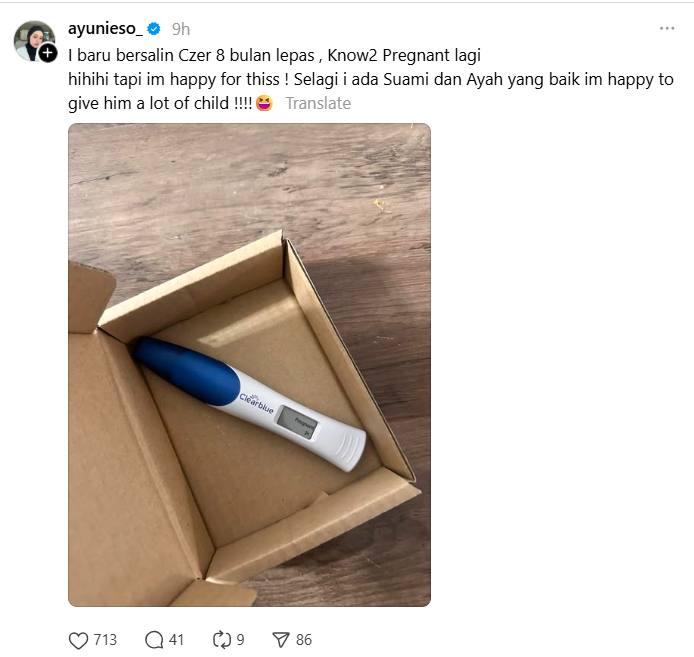The width and height of the screenshot is (694, 657).
Task: Open the ayunieso_ profile picture
Action: (x=33, y=40)
